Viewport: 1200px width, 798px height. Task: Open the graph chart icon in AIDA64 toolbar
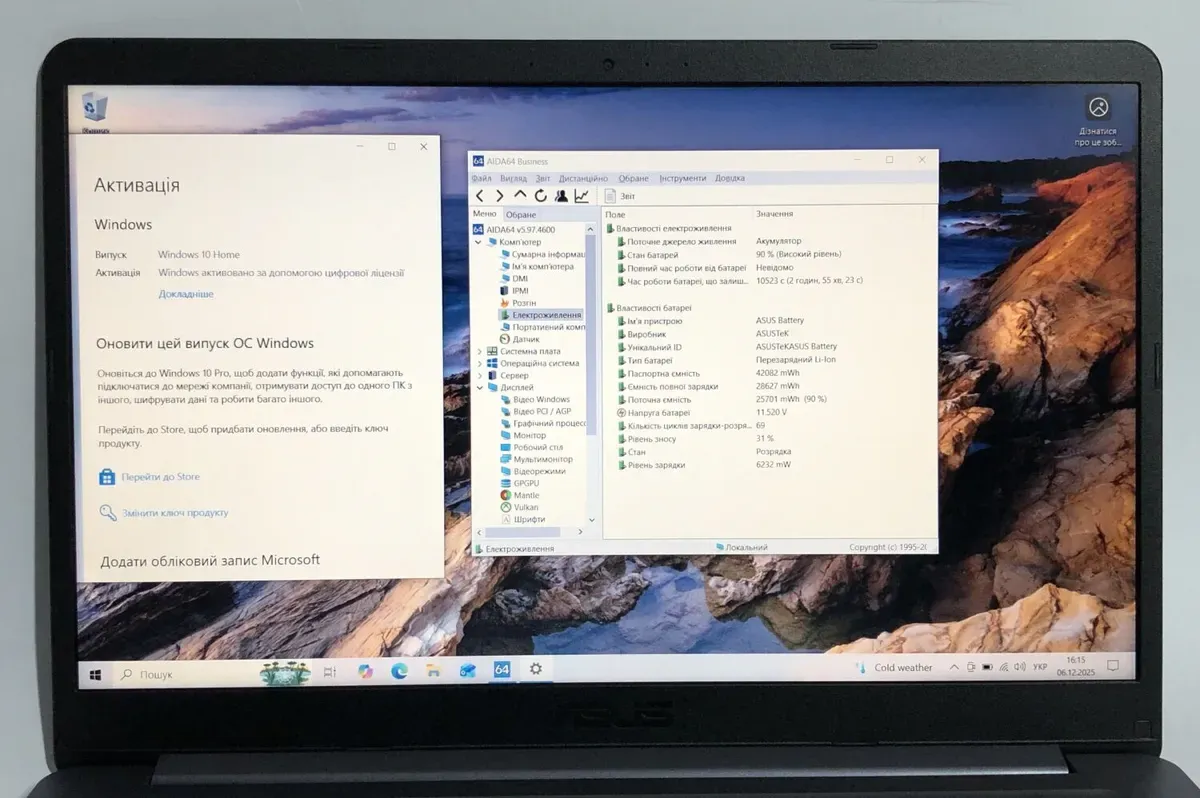point(581,196)
